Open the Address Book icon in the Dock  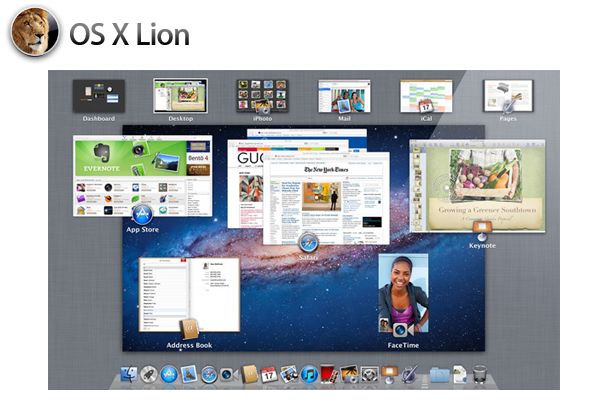click(249, 374)
